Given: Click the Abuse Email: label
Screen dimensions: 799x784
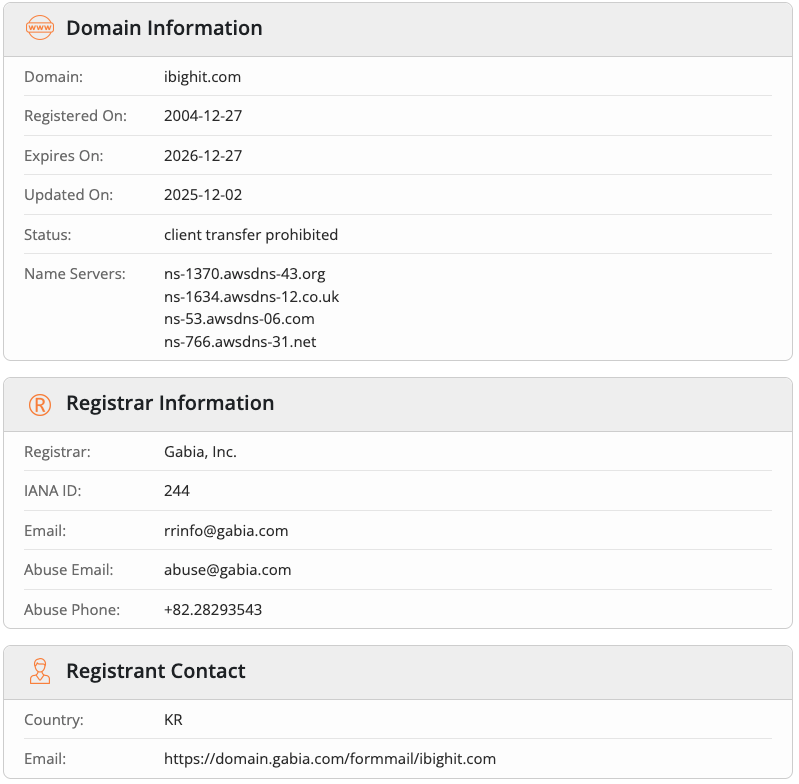Looking at the screenshot, I should (69, 570).
